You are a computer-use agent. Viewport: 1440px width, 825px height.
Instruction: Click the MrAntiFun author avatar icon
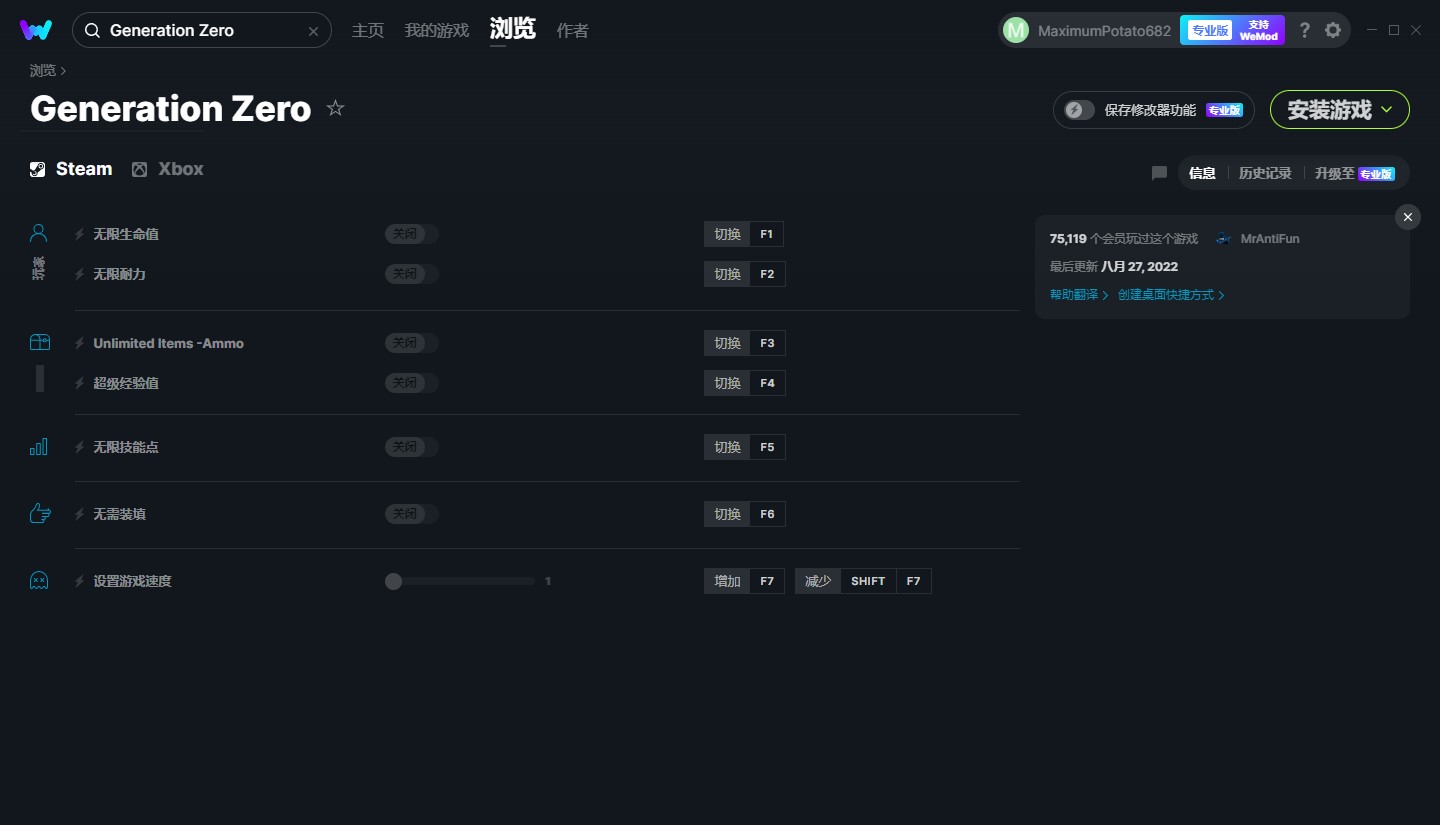1223,239
